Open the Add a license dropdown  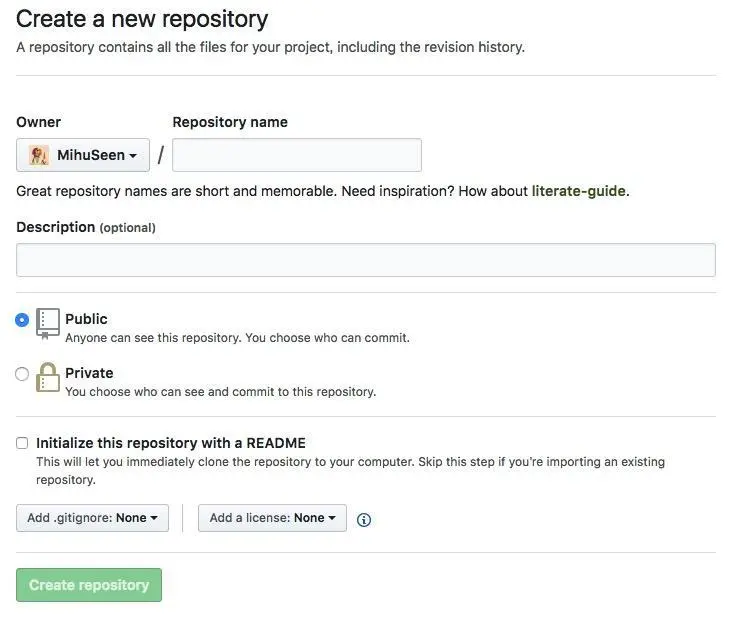click(272, 518)
